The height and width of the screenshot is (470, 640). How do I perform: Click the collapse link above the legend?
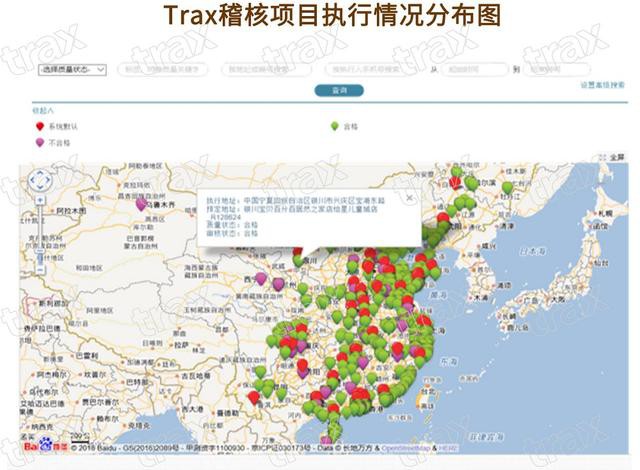tap(43, 110)
